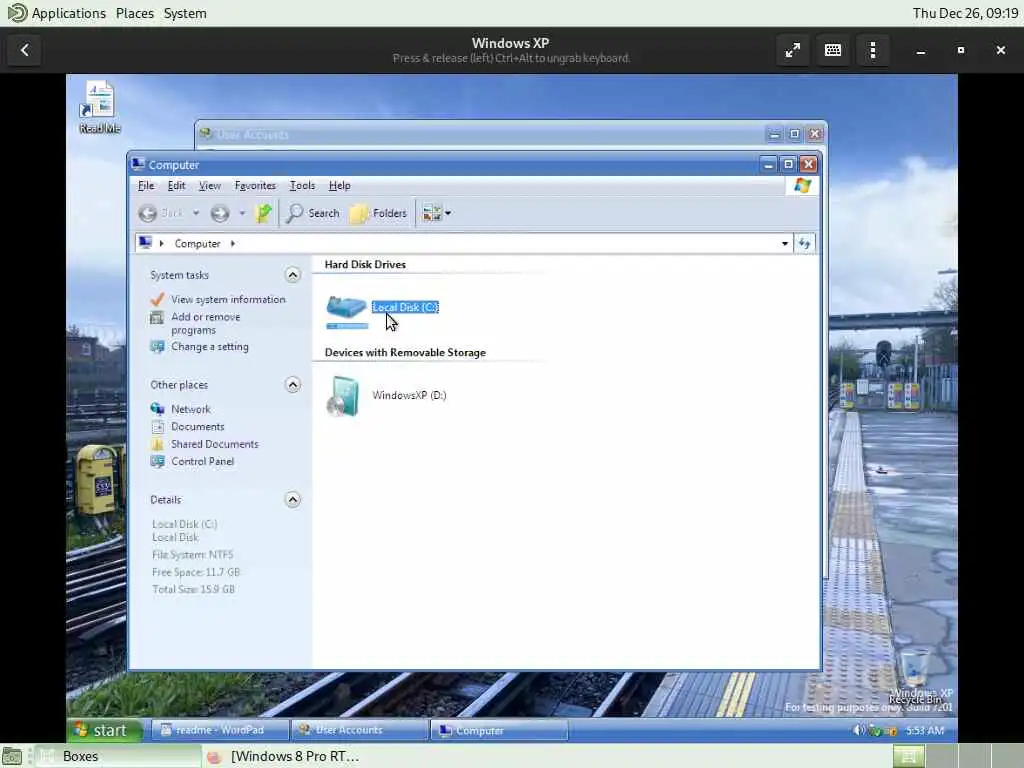1024x768 pixels.
Task: Collapse the Other places panel
Action: [x=293, y=385]
